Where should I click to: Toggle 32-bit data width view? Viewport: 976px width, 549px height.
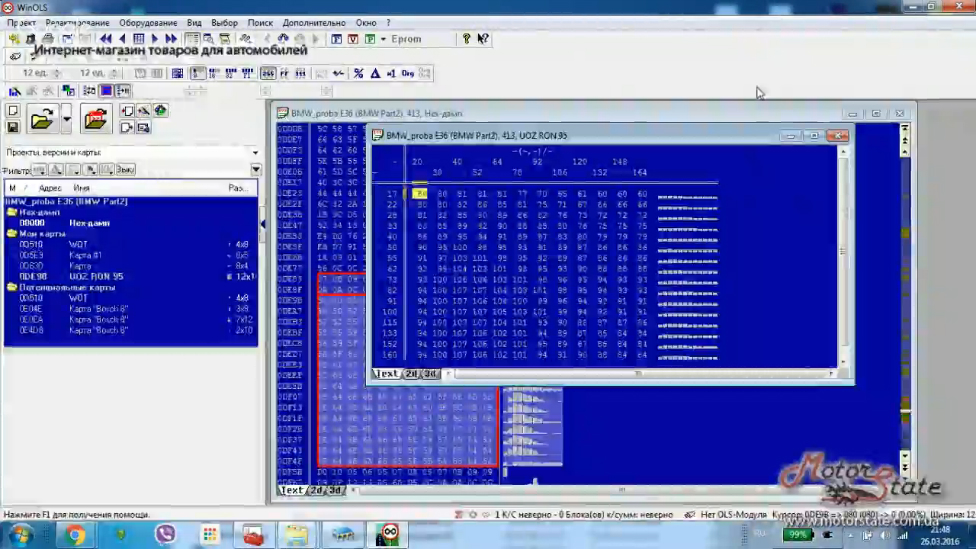[230, 73]
